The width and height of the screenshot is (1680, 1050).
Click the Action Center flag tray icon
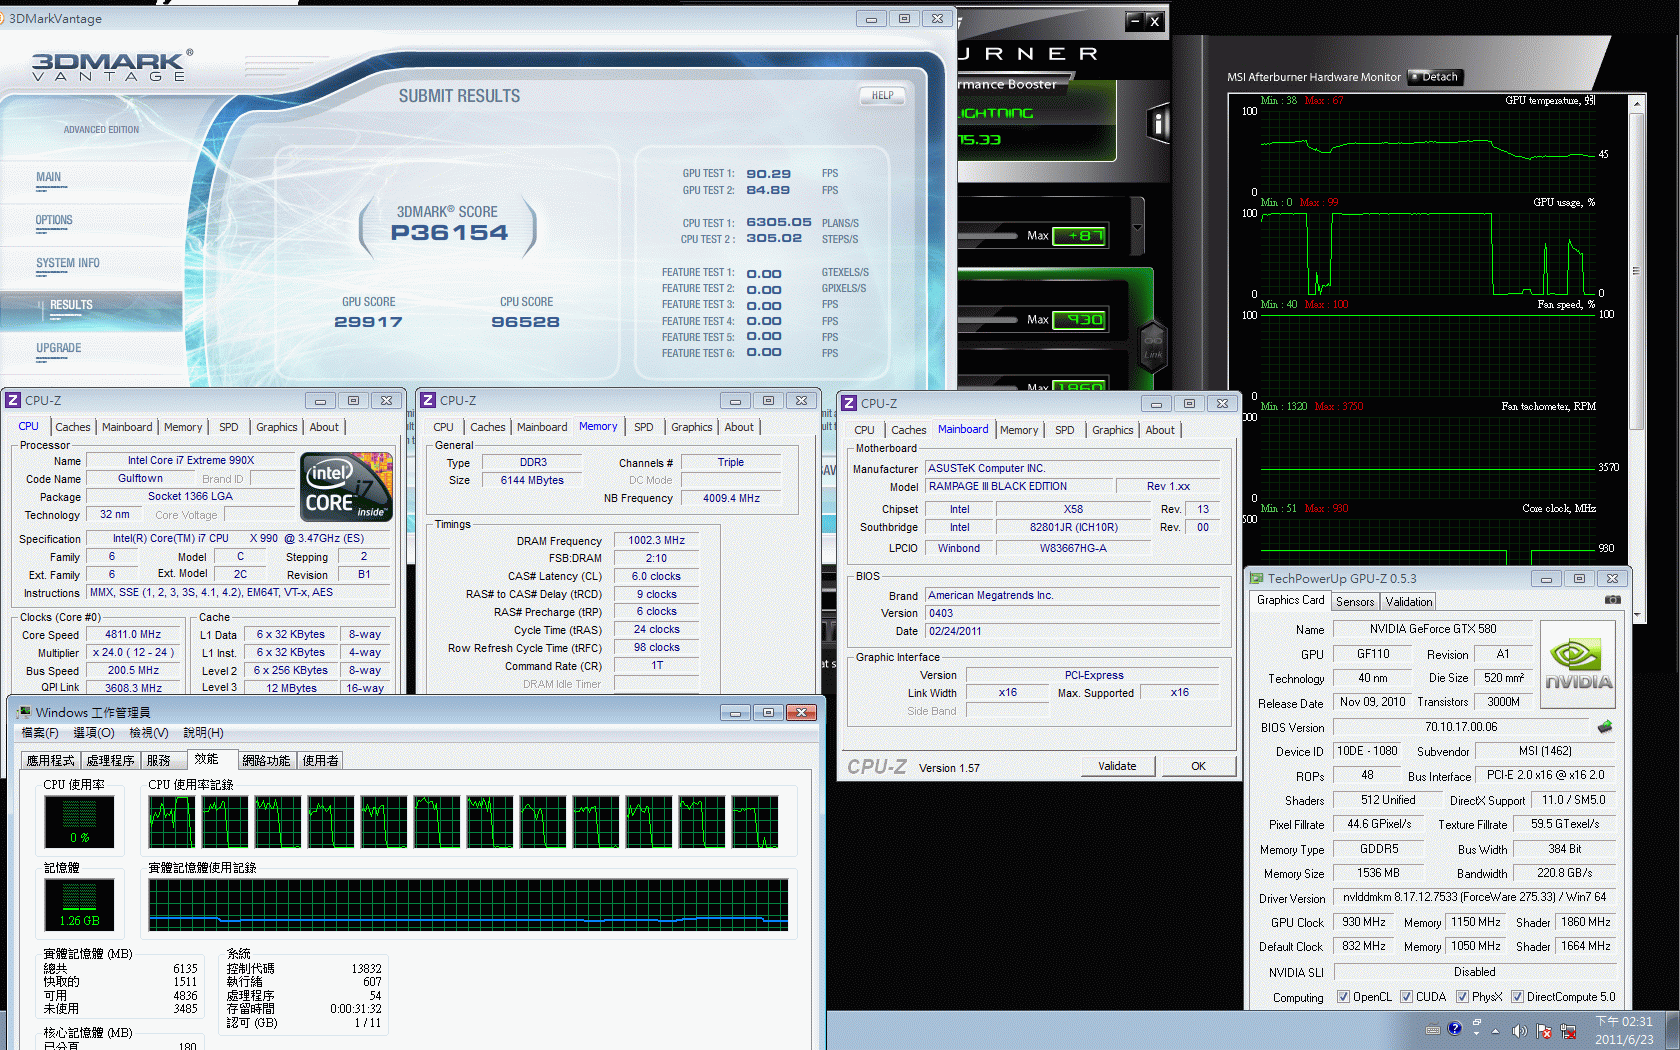pos(1544,1031)
